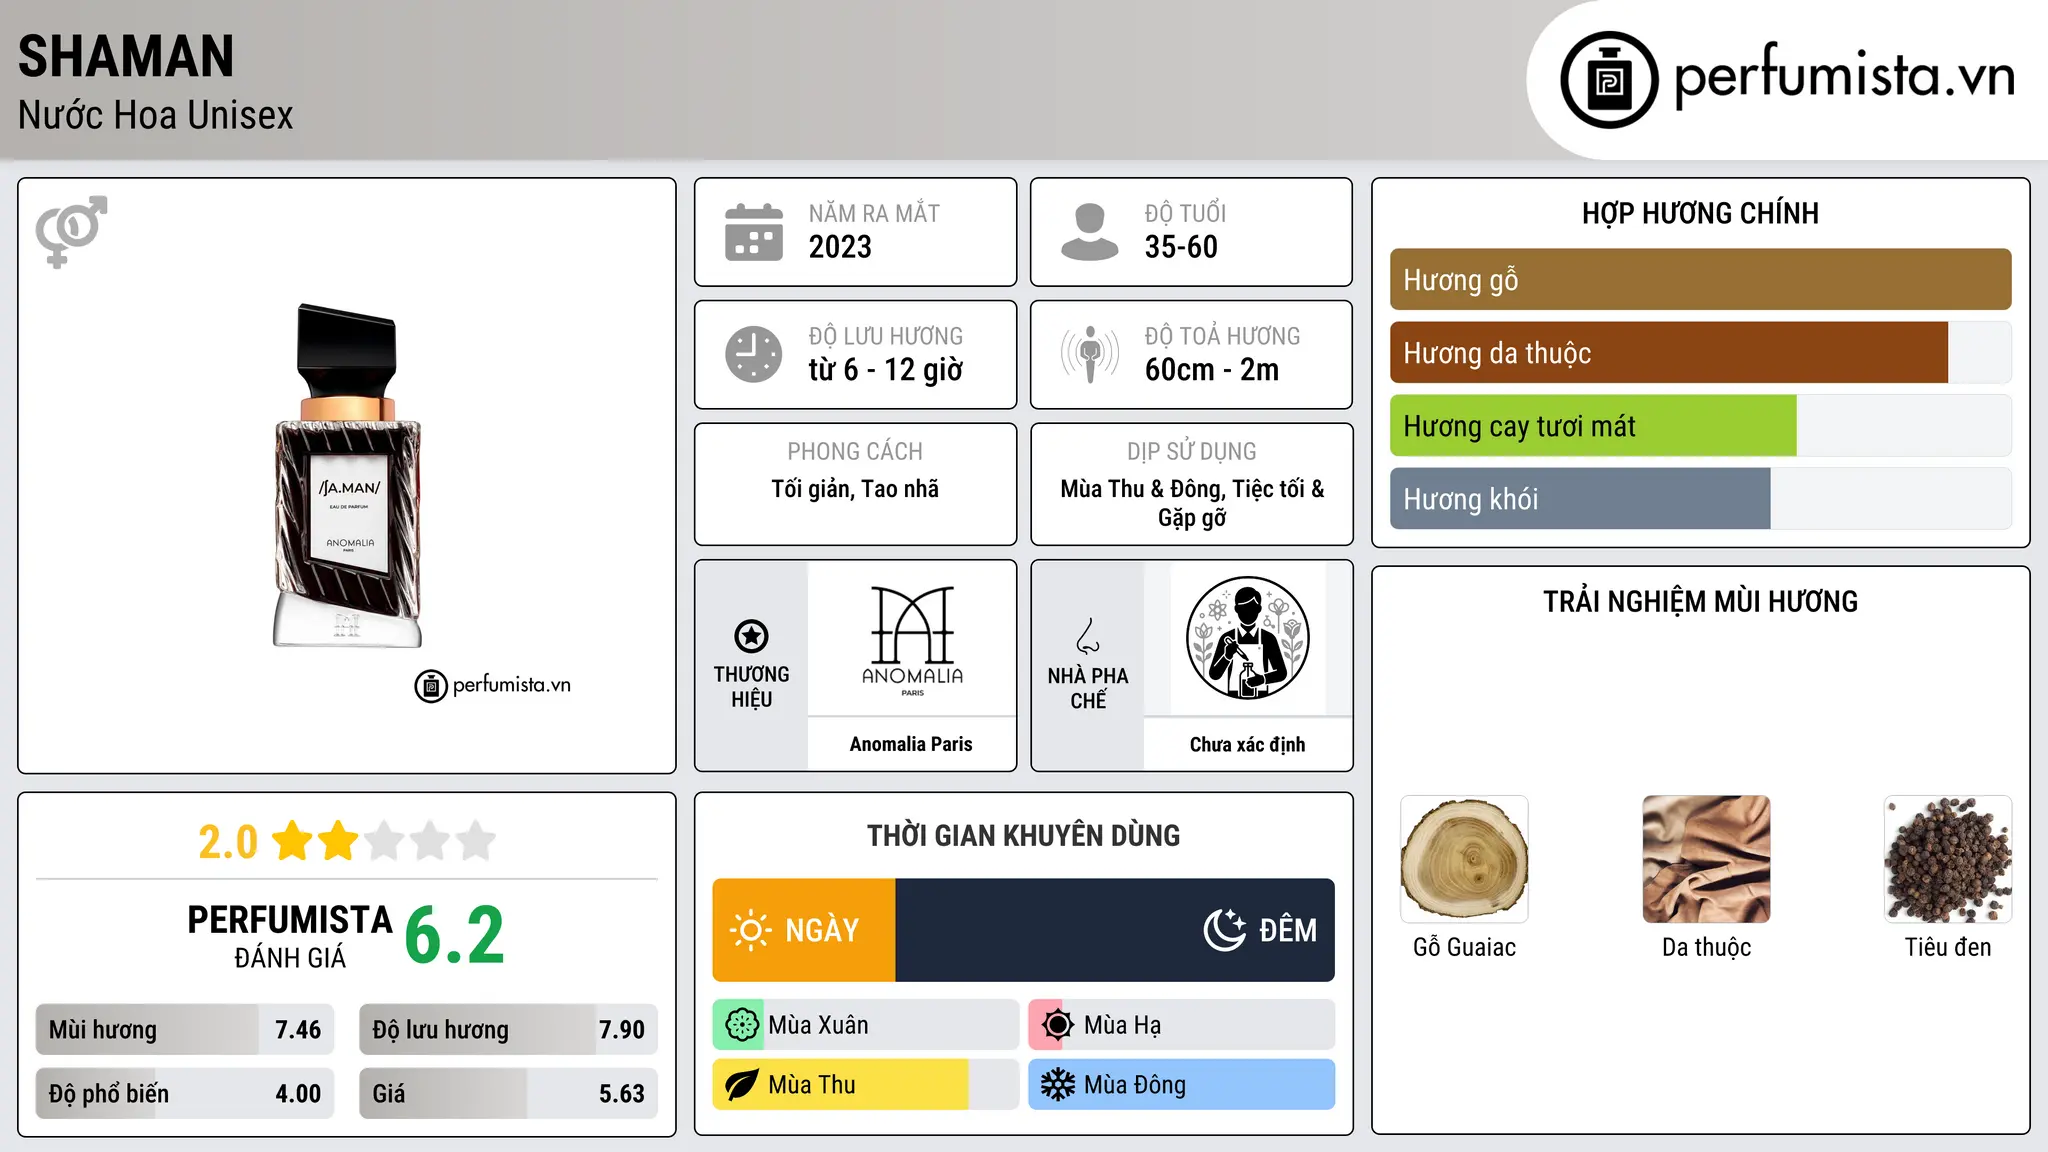Click the Nước Hoa Unisex subtitle

156,115
